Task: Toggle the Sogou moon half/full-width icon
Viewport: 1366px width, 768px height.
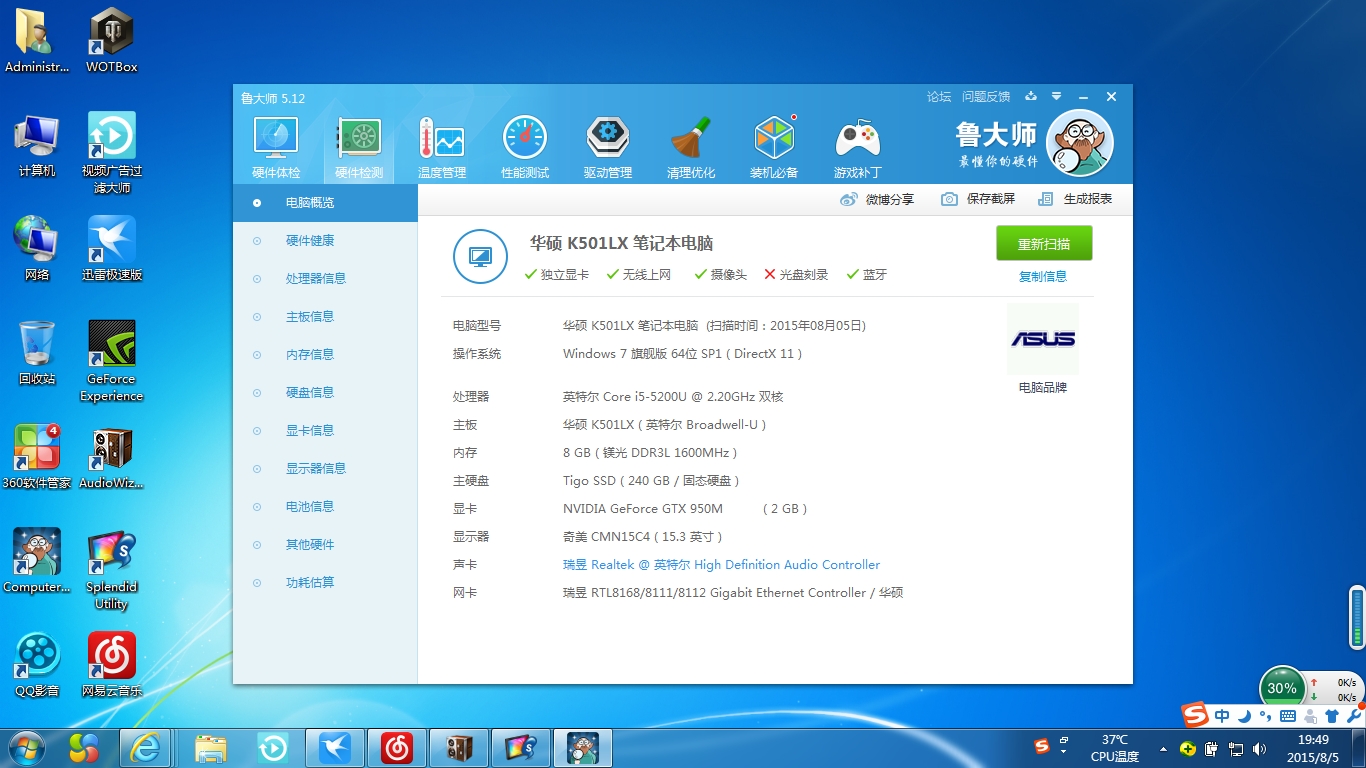Action: [1245, 716]
